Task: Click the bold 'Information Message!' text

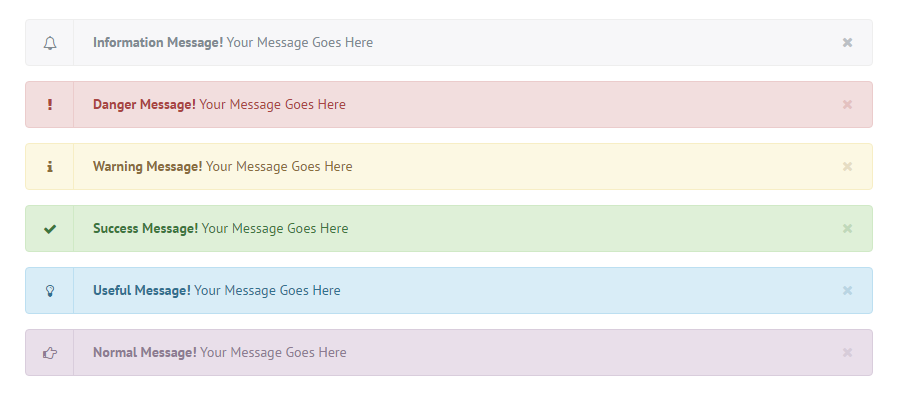Action: pyautogui.click(x=158, y=43)
